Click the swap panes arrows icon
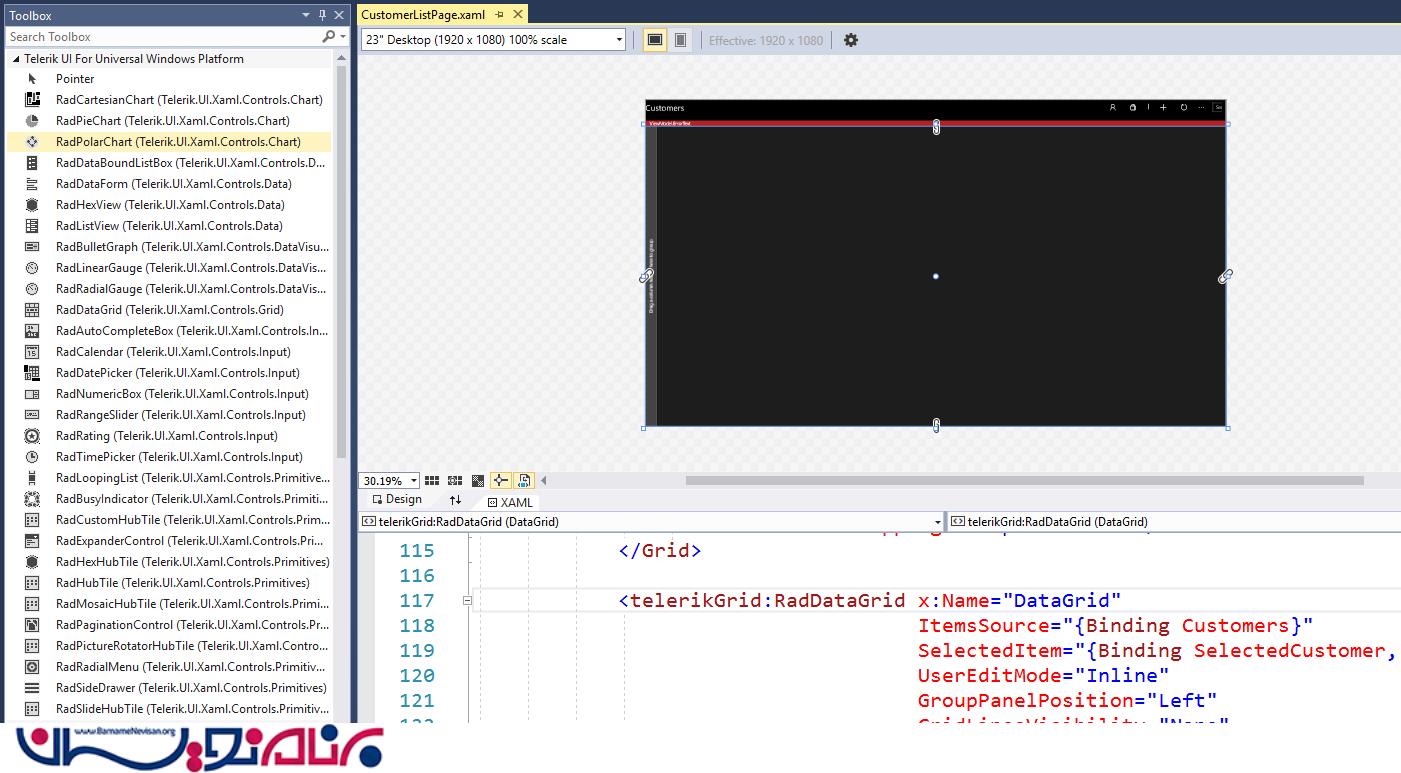1401x773 pixels. point(455,500)
